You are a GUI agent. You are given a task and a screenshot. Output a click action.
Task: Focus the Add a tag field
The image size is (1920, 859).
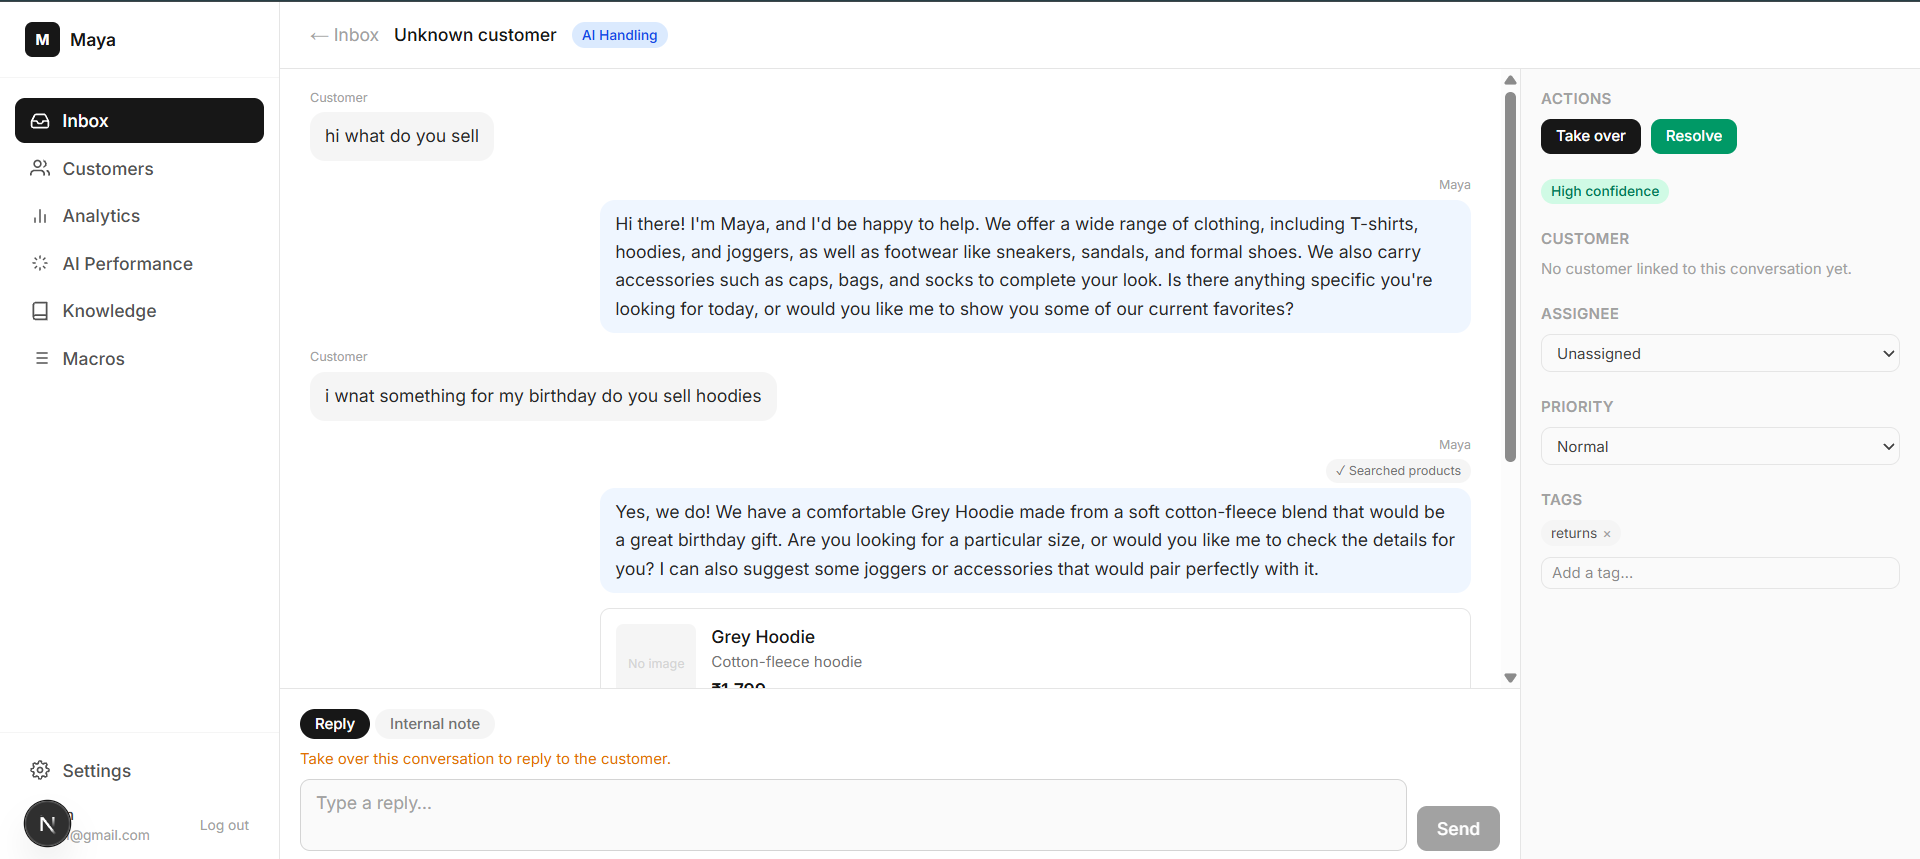coord(1720,573)
